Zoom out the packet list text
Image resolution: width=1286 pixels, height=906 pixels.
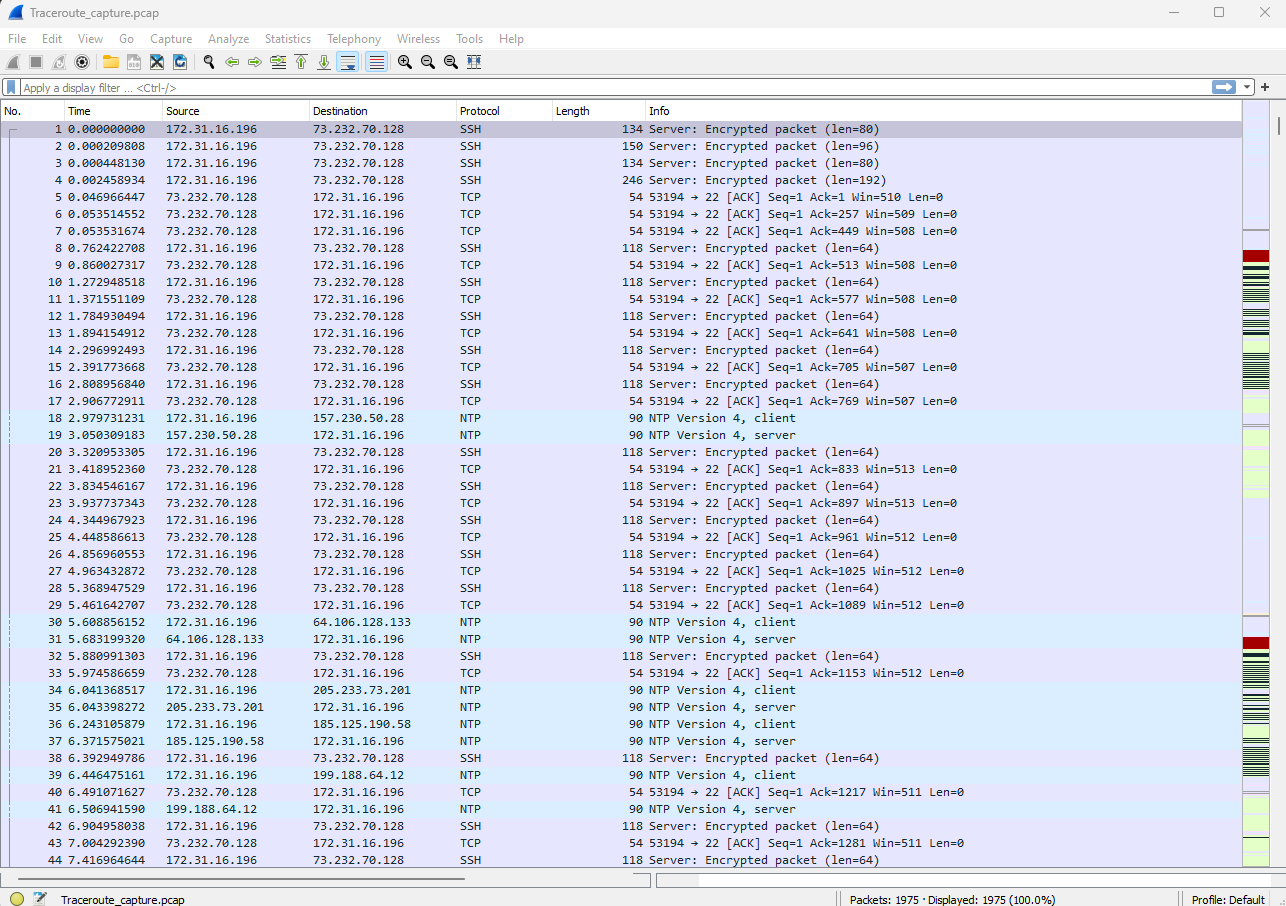point(428,62)
